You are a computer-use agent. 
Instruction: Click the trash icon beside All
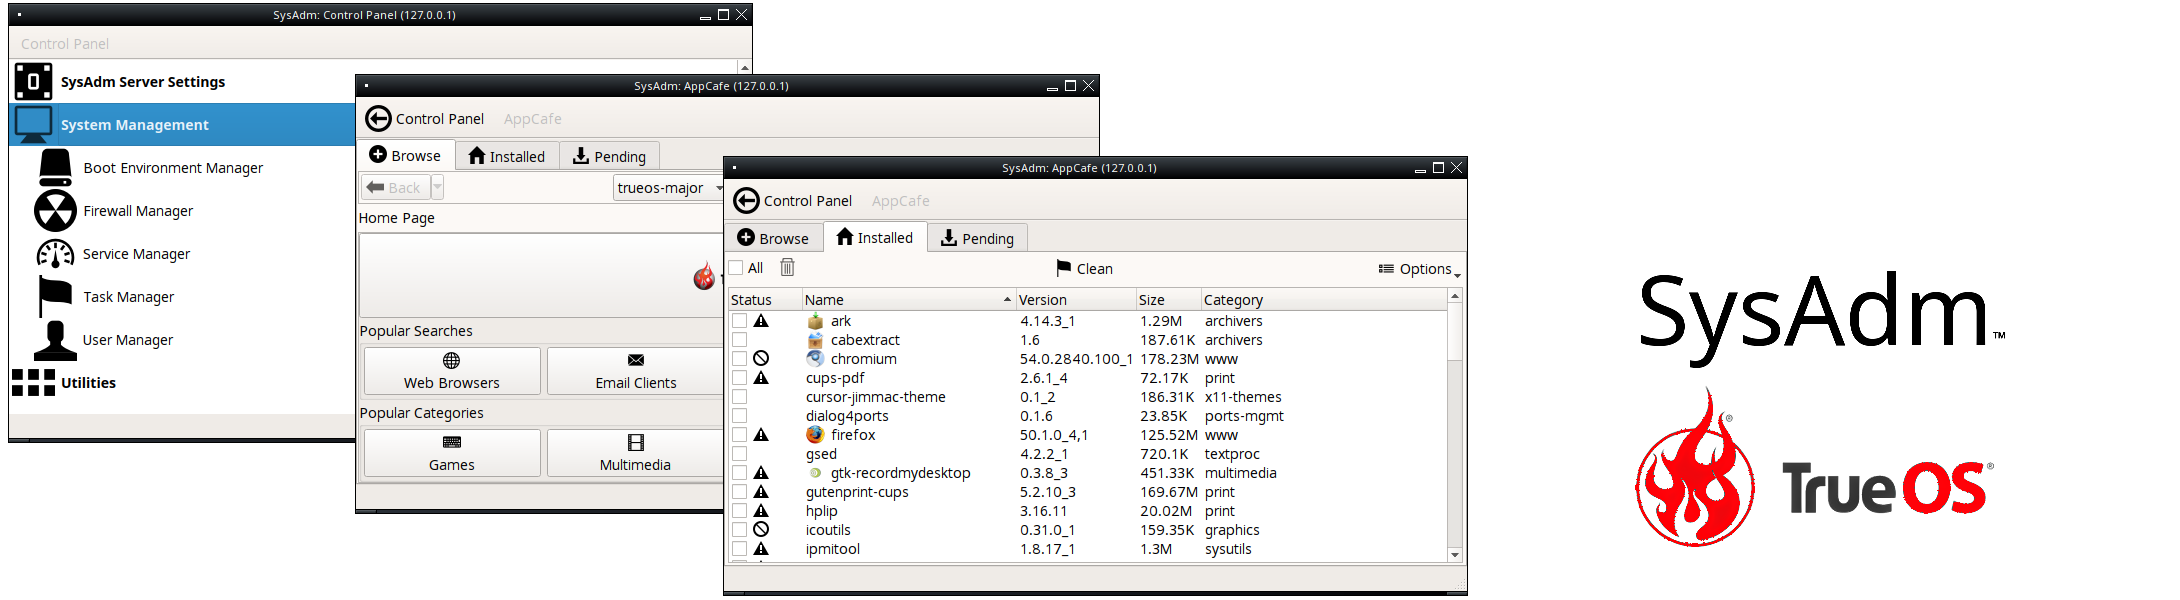(787, 267)
